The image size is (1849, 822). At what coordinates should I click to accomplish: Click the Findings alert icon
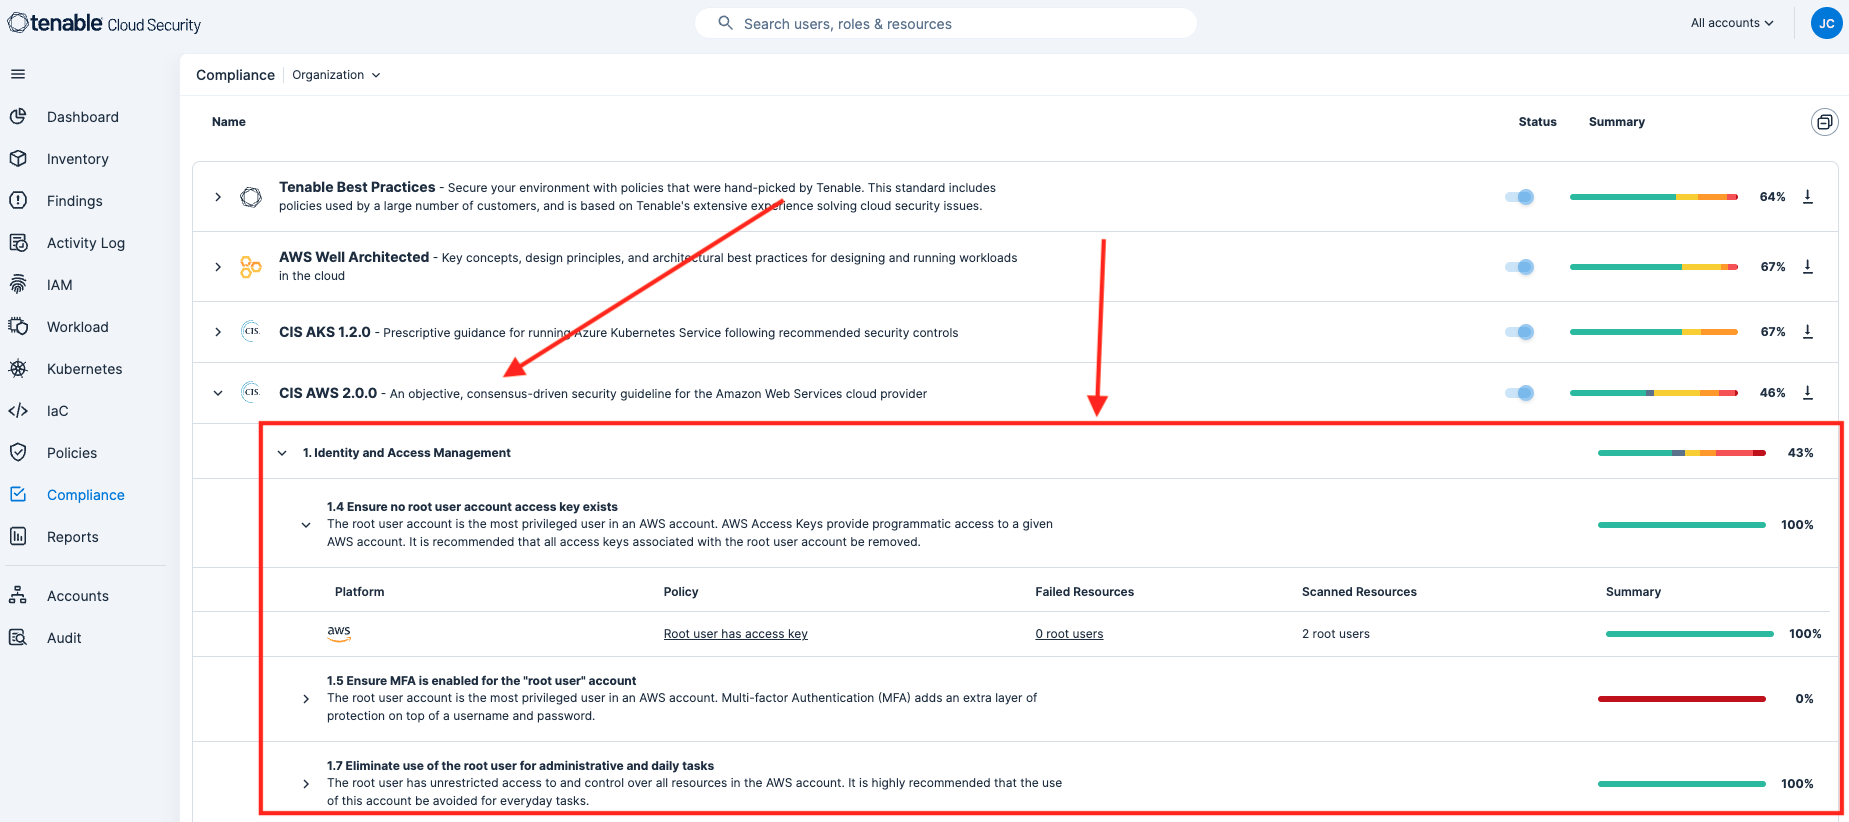(18, 201)
